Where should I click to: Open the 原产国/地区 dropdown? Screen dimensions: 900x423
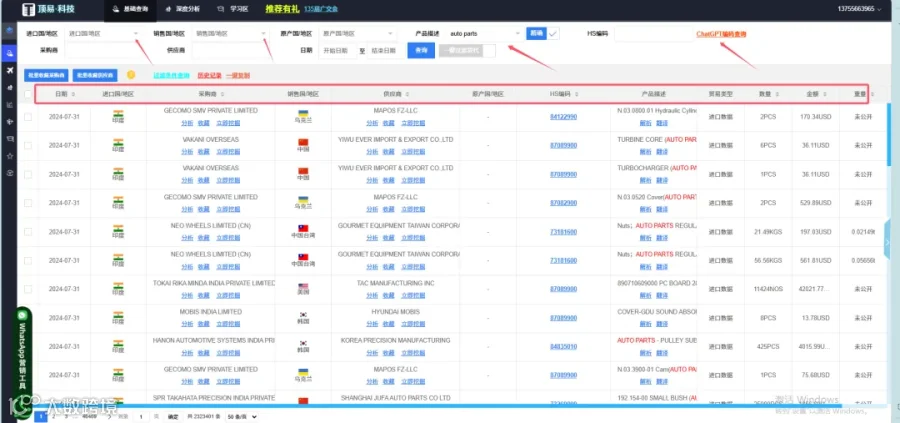[357, 34]
